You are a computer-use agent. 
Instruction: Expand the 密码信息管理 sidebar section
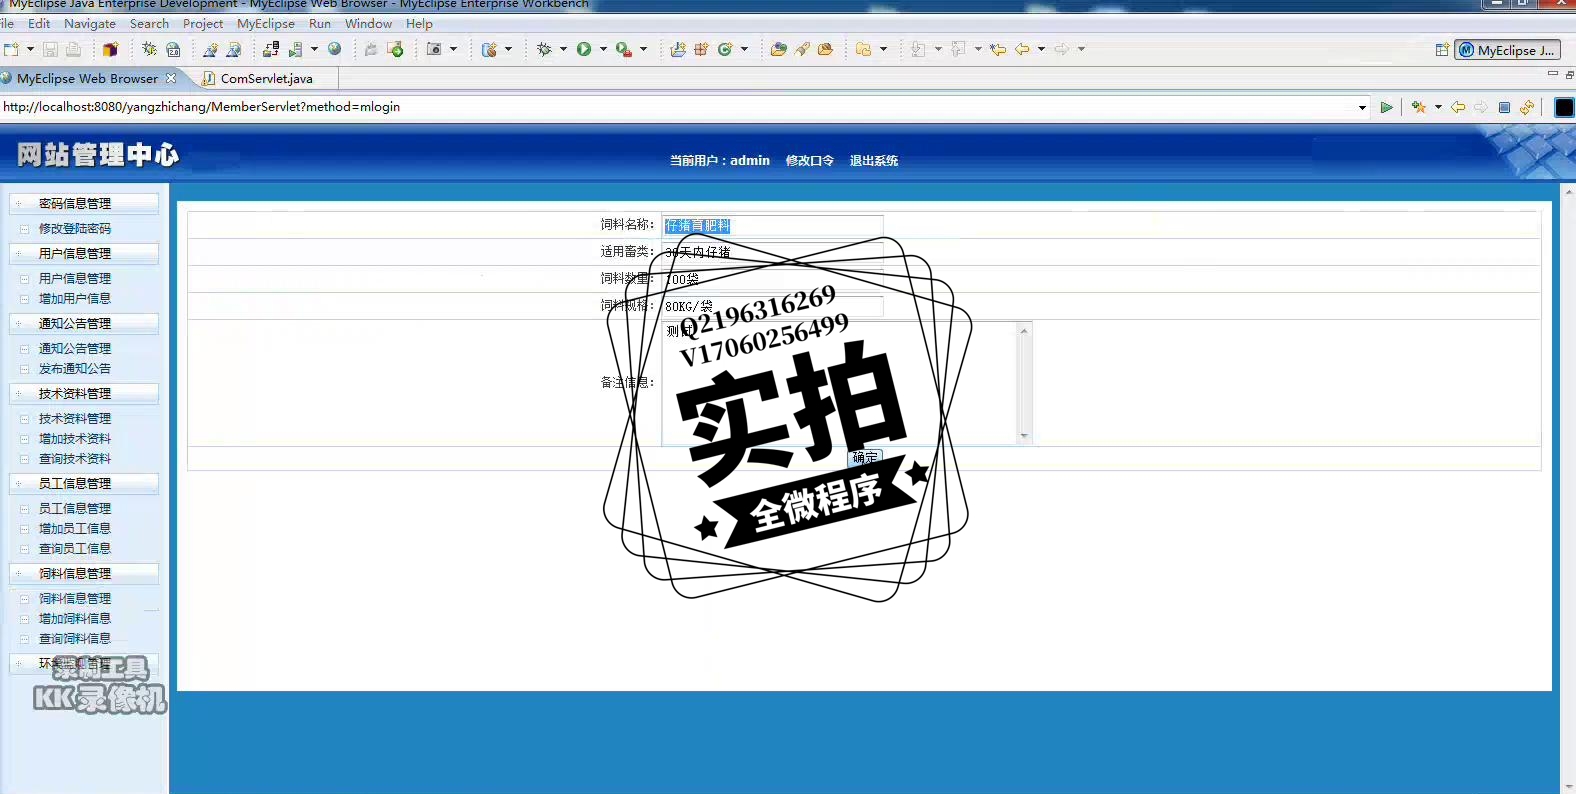[x=84, y=203]
